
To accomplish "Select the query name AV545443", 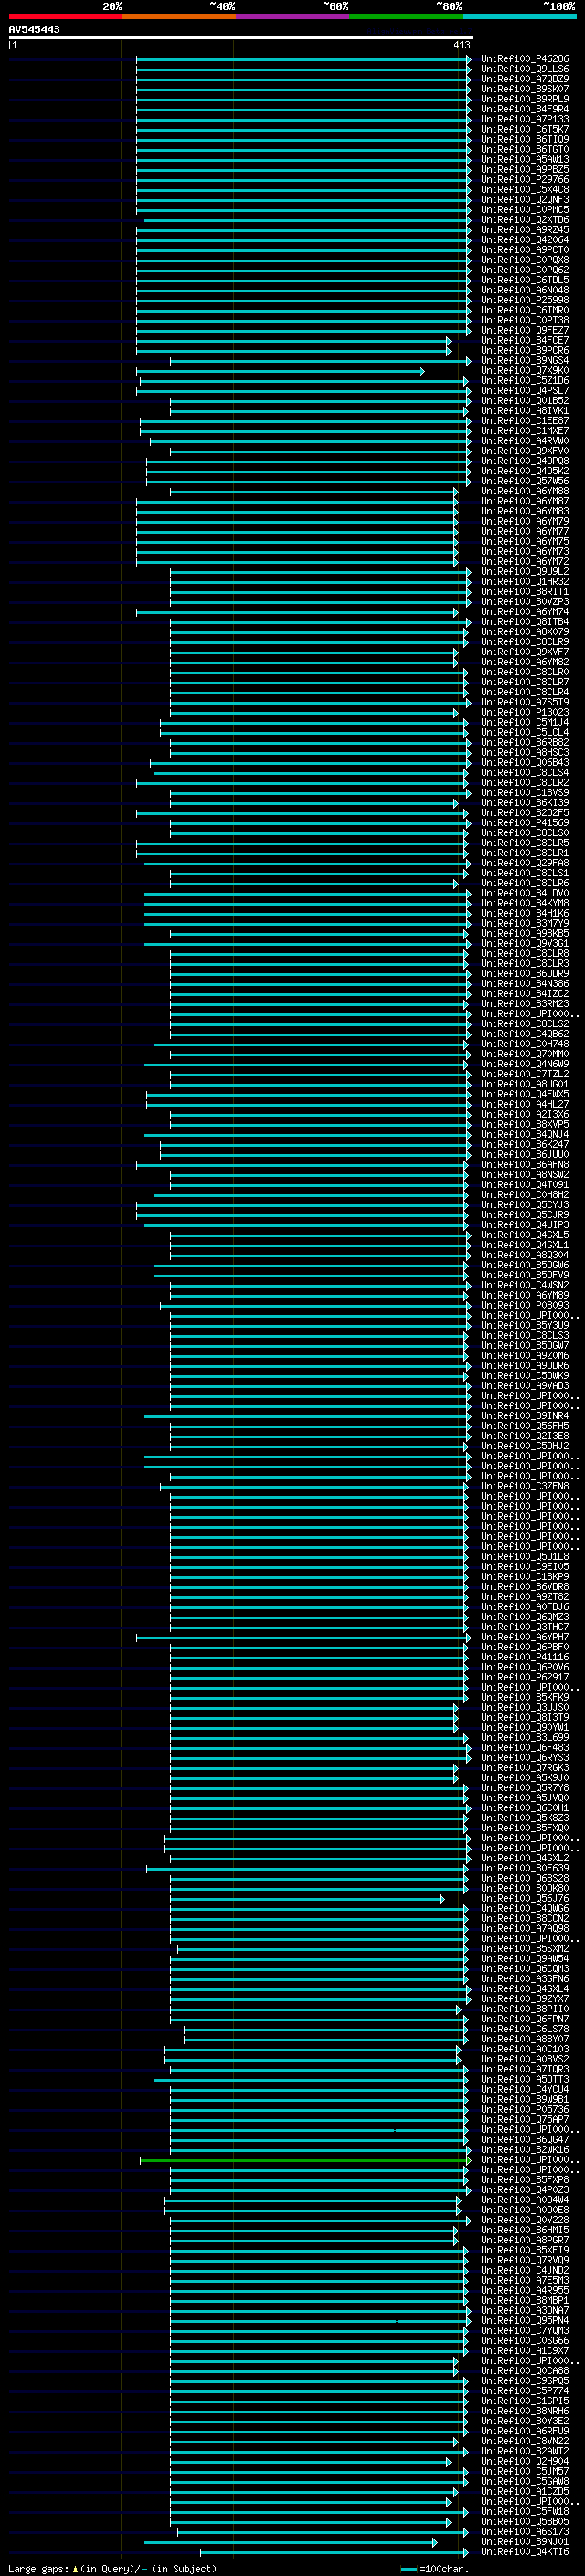I will pos(34,29).
